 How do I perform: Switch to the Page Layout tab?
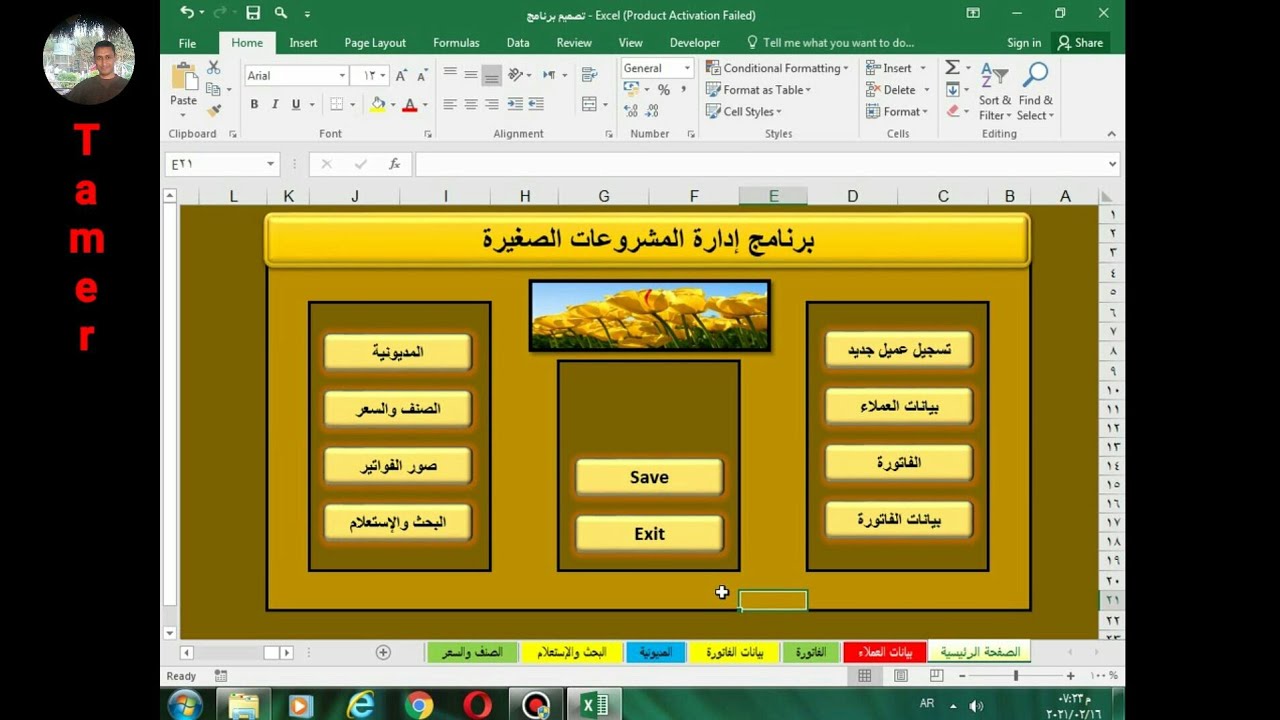pyautogui.click(x=375, y=43)
